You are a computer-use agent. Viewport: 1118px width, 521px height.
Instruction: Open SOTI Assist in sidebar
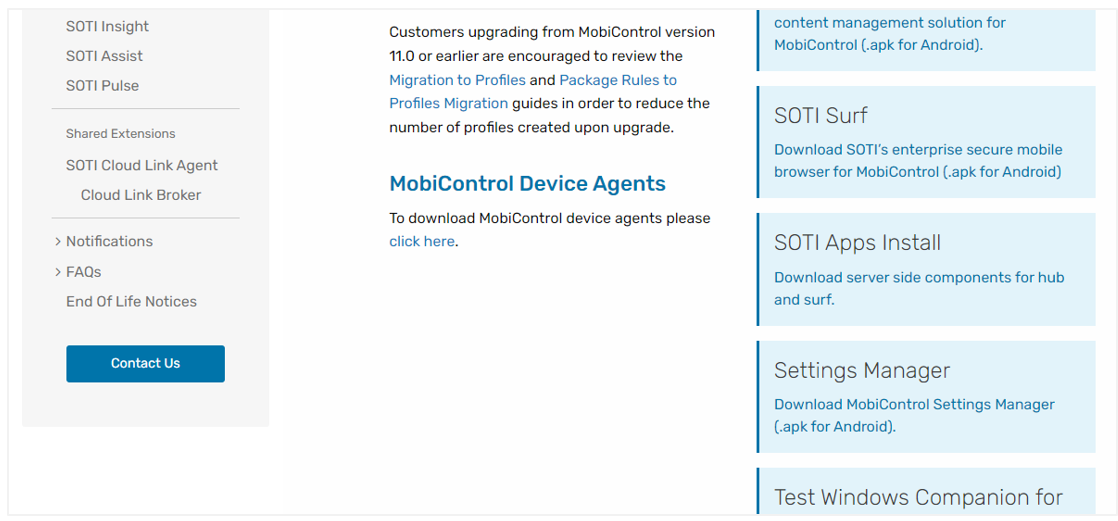[x=104, y=56]
